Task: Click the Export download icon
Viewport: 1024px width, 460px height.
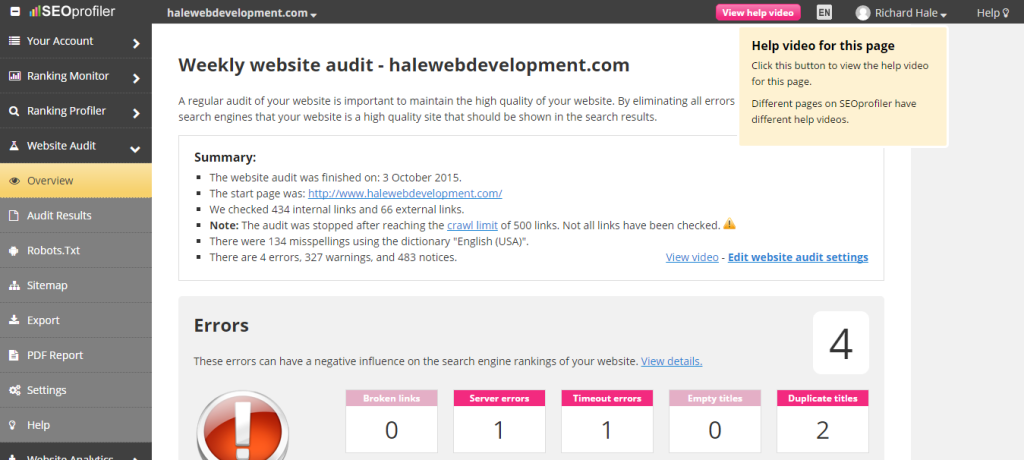Action: click(14, 321)
